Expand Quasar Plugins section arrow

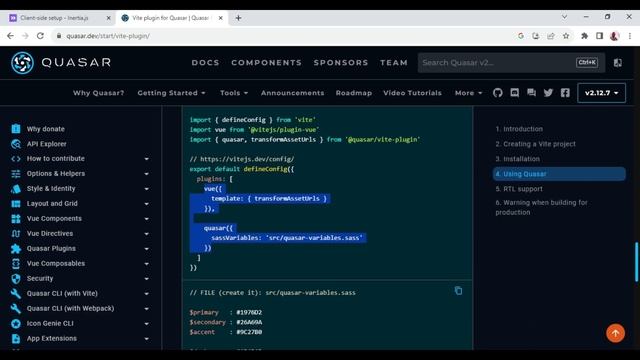click(147, 249)
